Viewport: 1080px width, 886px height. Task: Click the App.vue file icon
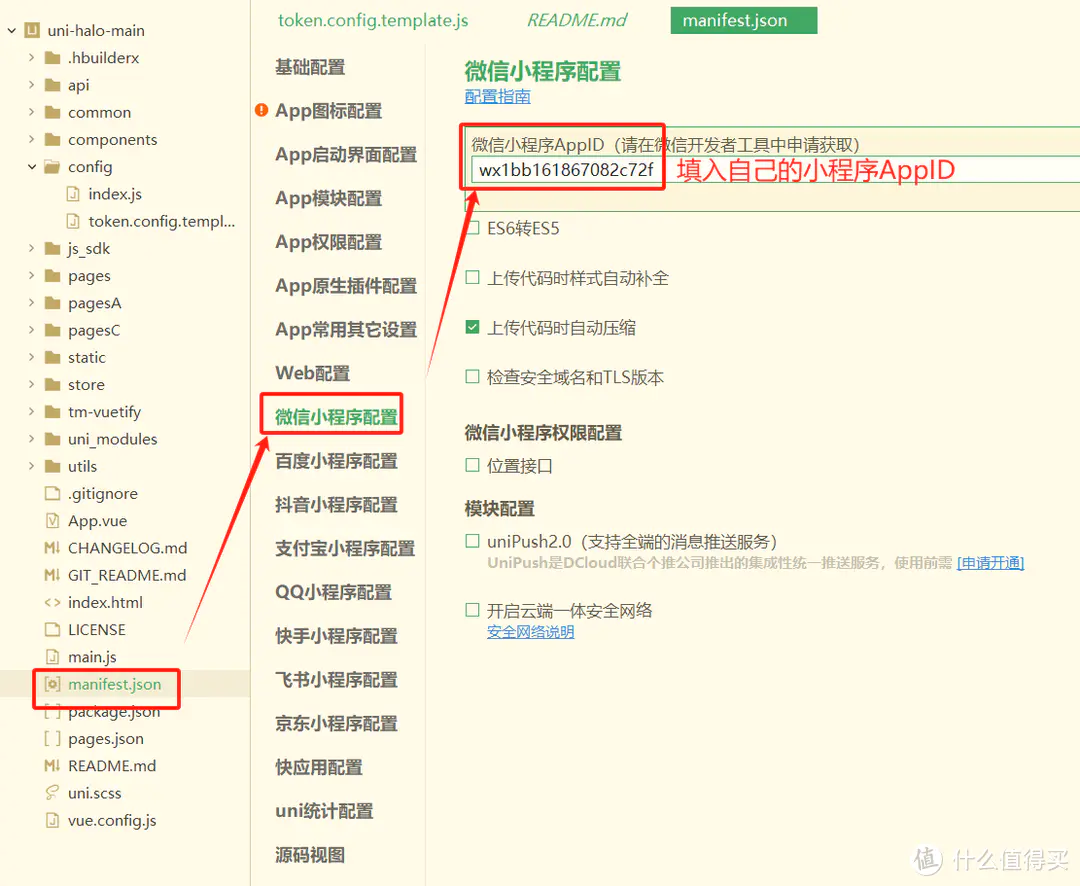[52, 521]
